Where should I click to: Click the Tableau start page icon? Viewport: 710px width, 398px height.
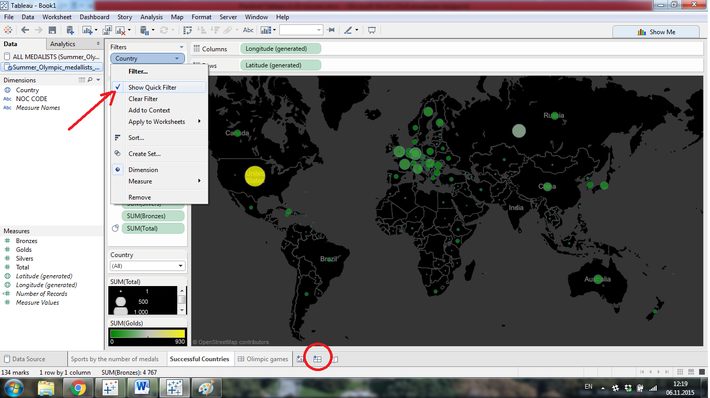(x=8, y=30)
